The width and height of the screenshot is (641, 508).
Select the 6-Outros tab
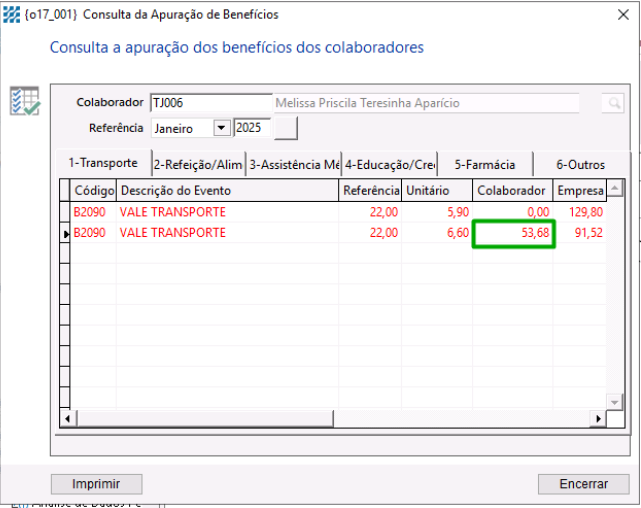tap(580, 164)
